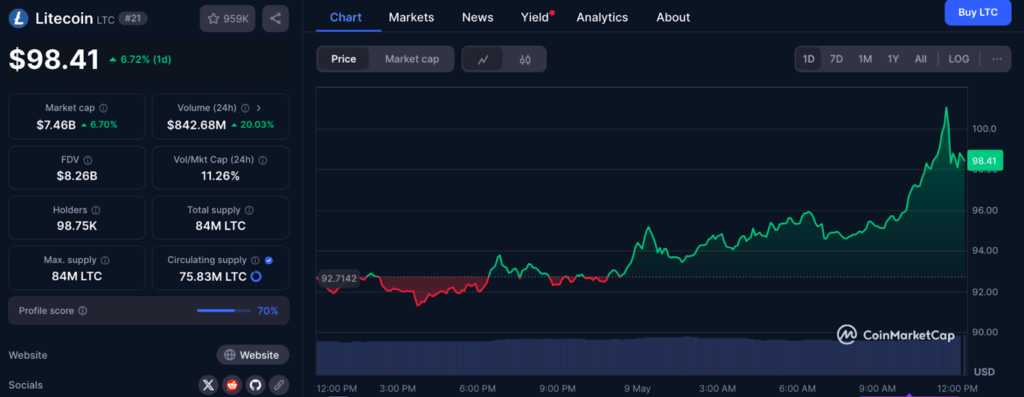1024x397 pixels.
Task: Open the link chain social icon
Action: (279, 385)
